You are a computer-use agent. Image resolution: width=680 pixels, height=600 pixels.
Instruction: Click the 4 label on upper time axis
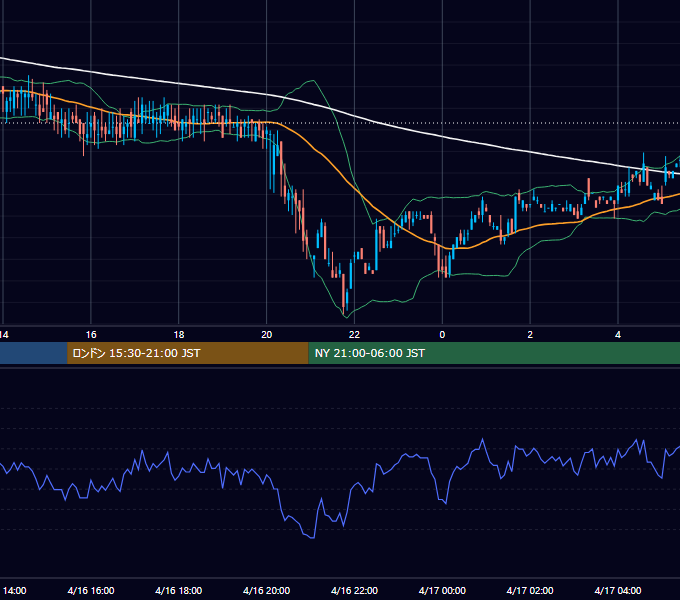pos(618,335)
